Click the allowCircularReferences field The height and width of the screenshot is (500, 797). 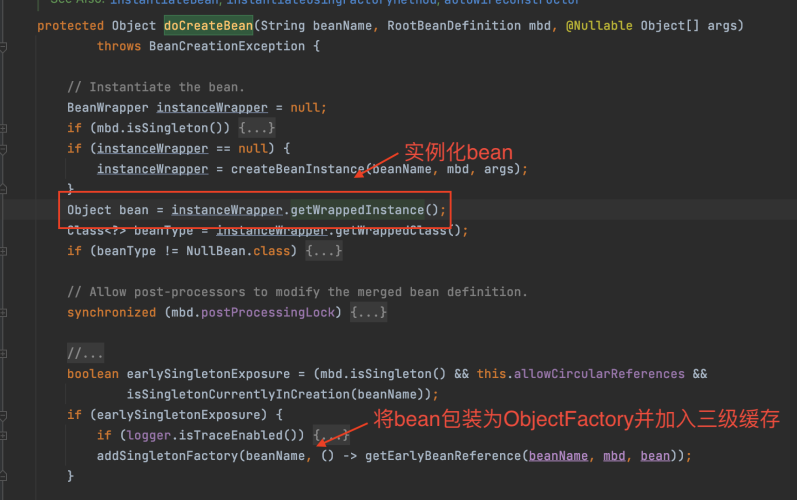click(x=599, y=373)
